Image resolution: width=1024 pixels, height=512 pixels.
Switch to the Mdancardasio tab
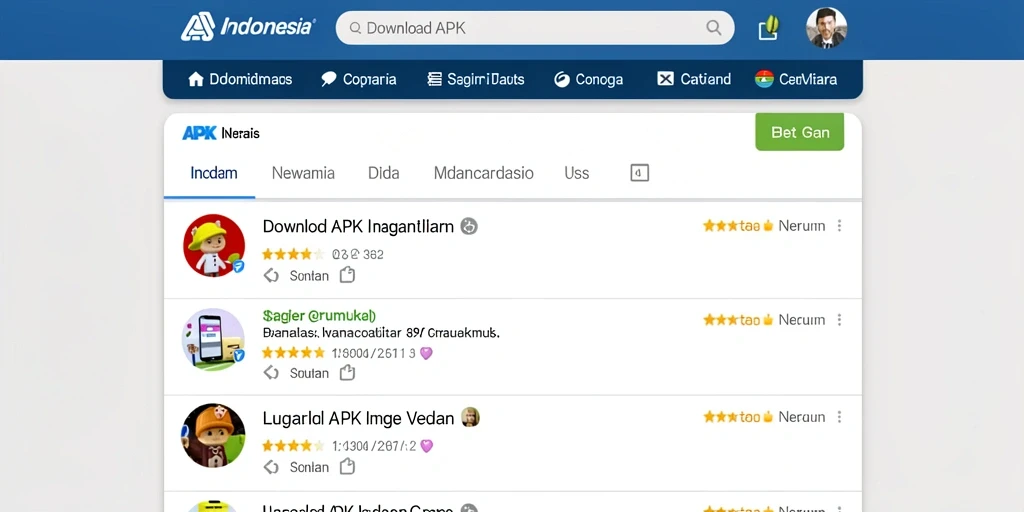(483, 173)
